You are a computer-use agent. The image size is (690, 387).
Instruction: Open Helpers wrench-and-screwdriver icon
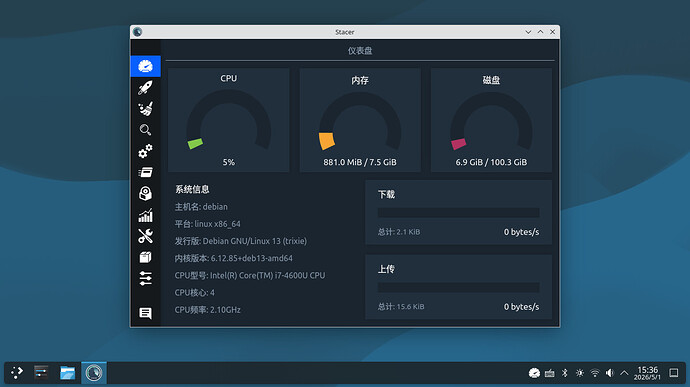point(145,236)
